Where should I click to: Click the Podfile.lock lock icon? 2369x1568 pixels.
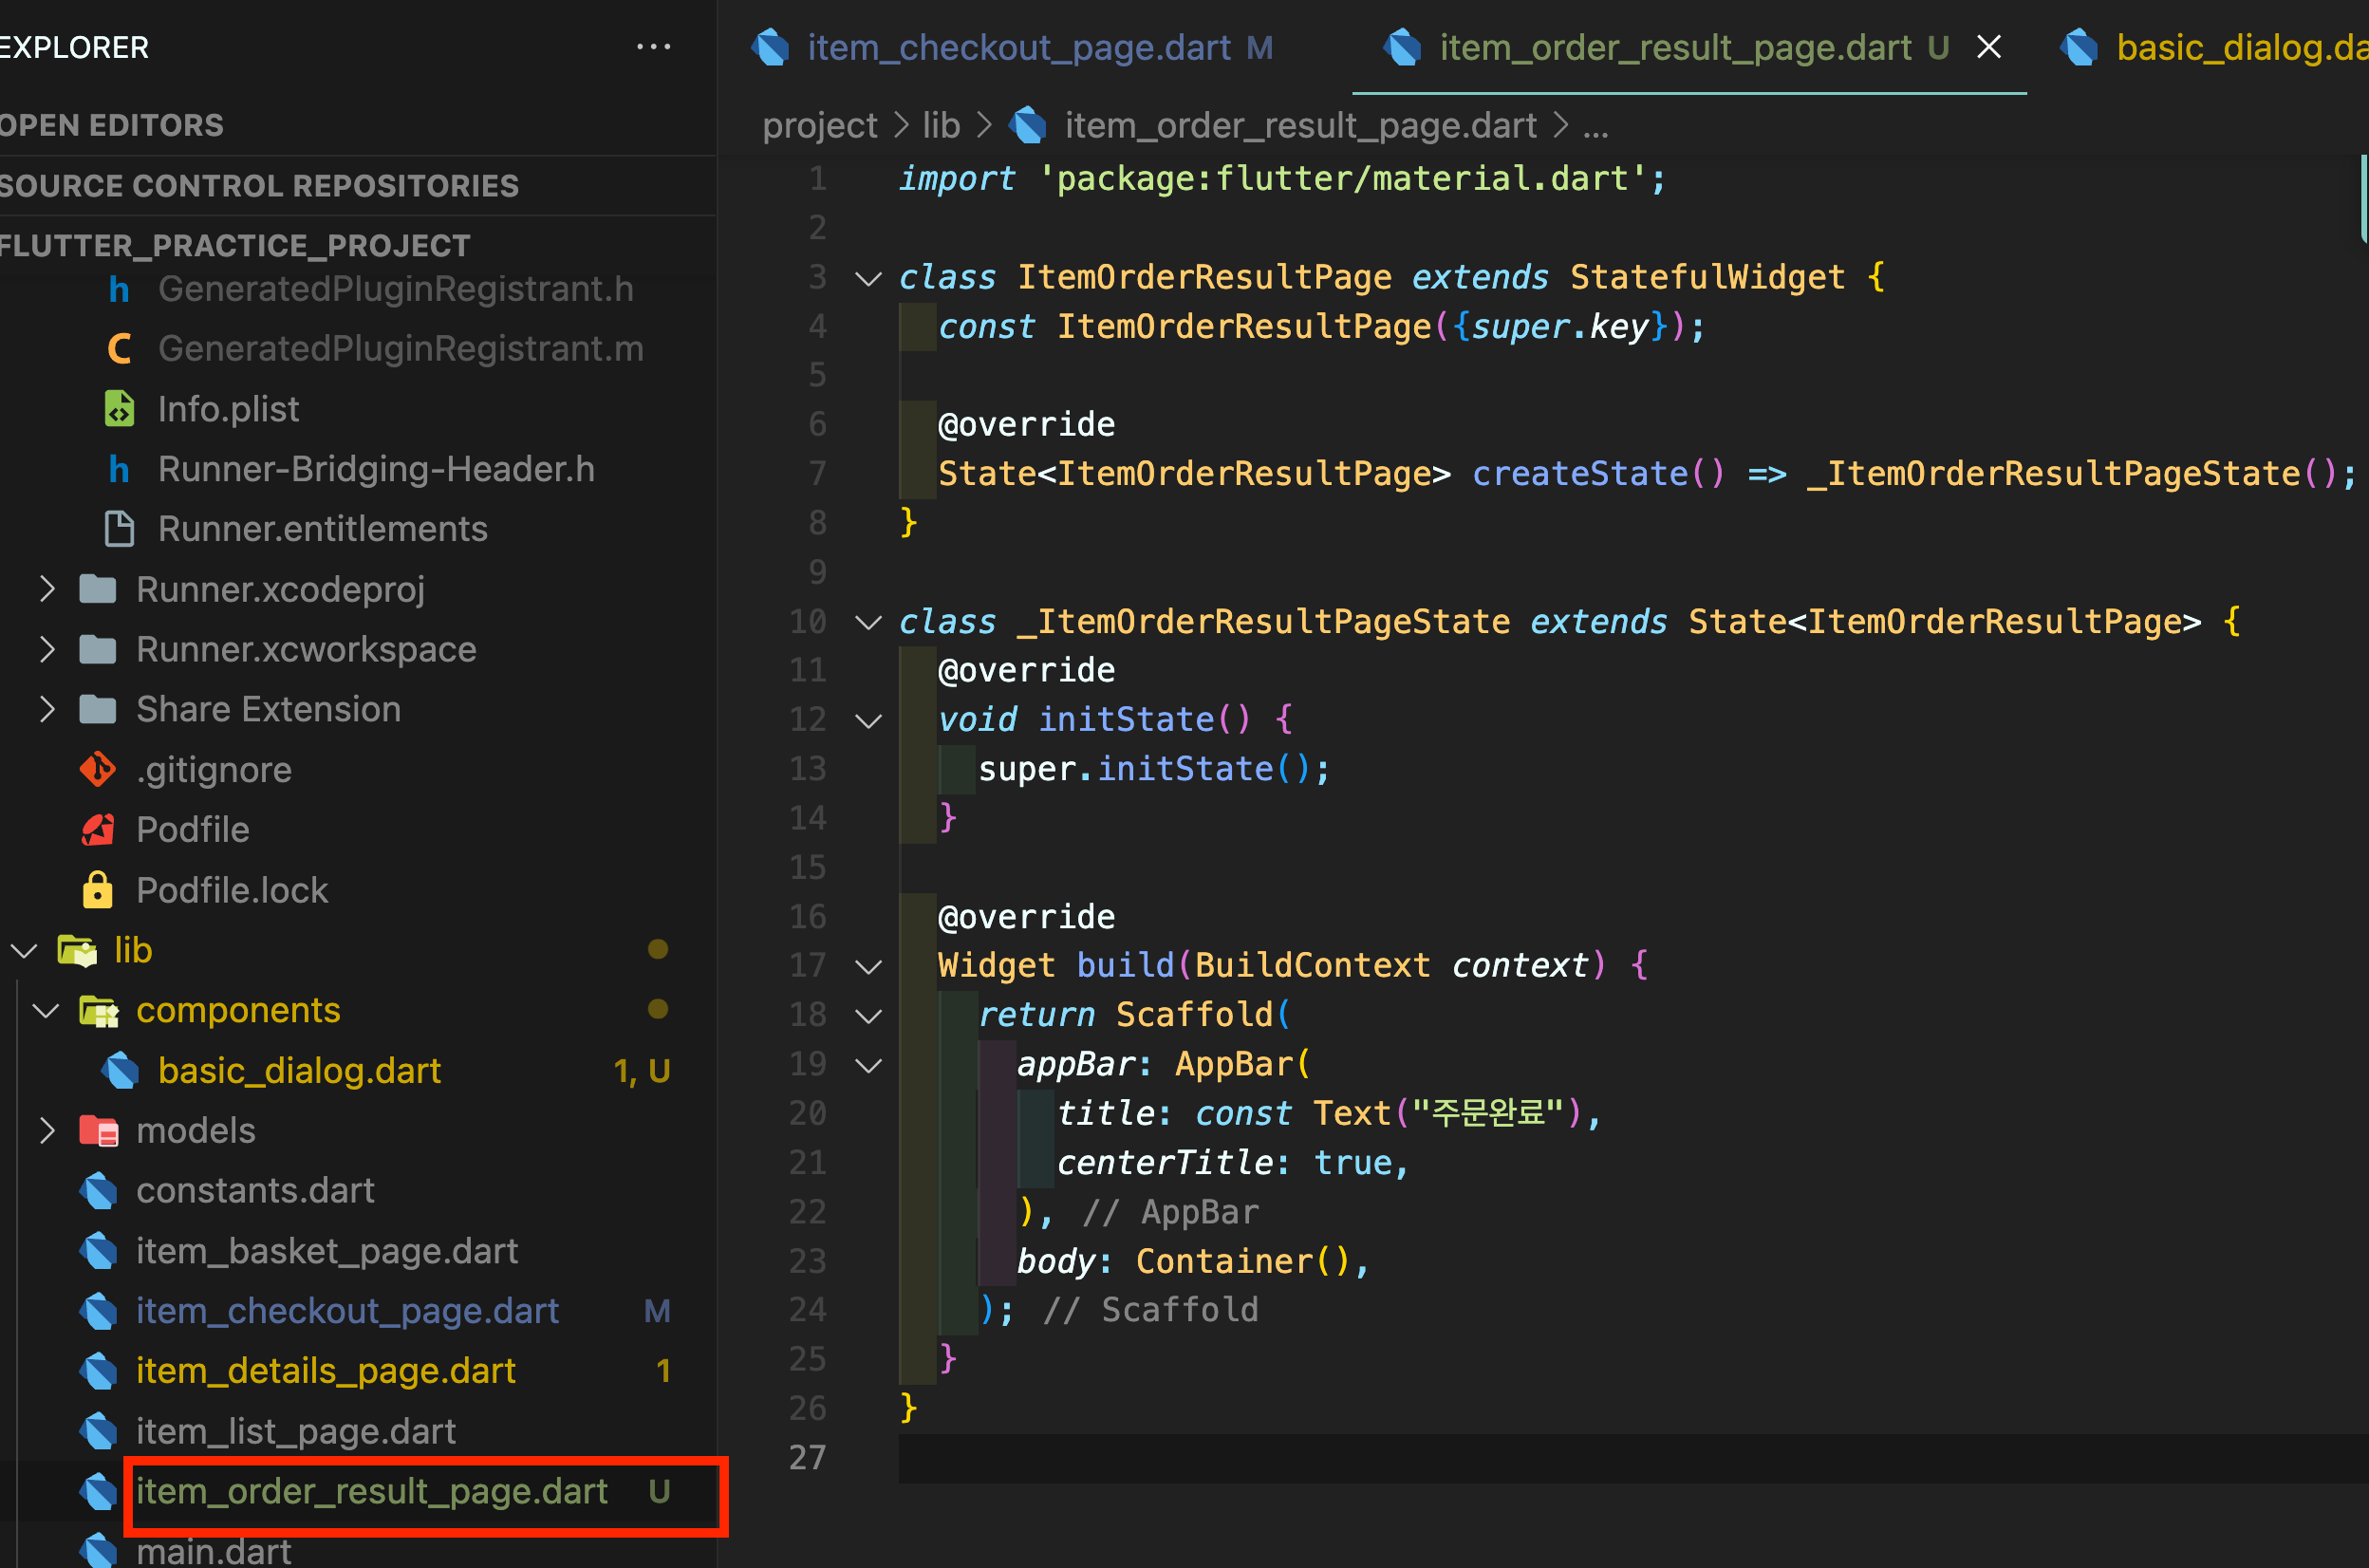97,890
